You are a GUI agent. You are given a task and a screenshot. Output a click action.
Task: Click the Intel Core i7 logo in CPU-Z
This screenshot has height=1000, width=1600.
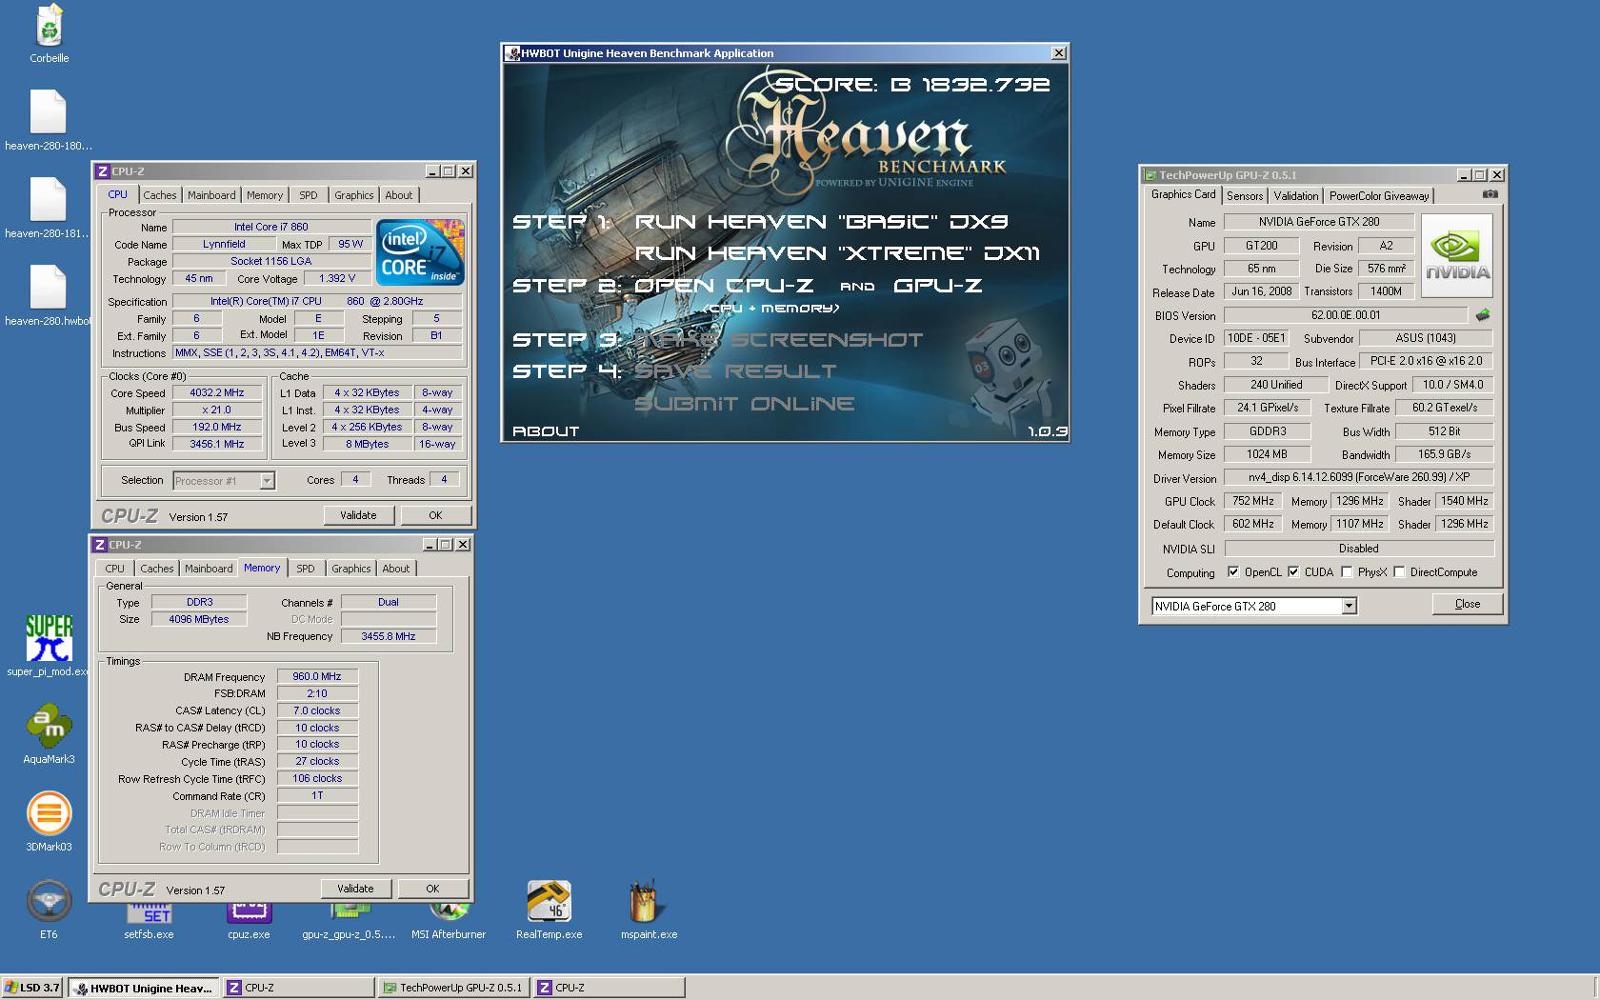click(x=420, y=252)
